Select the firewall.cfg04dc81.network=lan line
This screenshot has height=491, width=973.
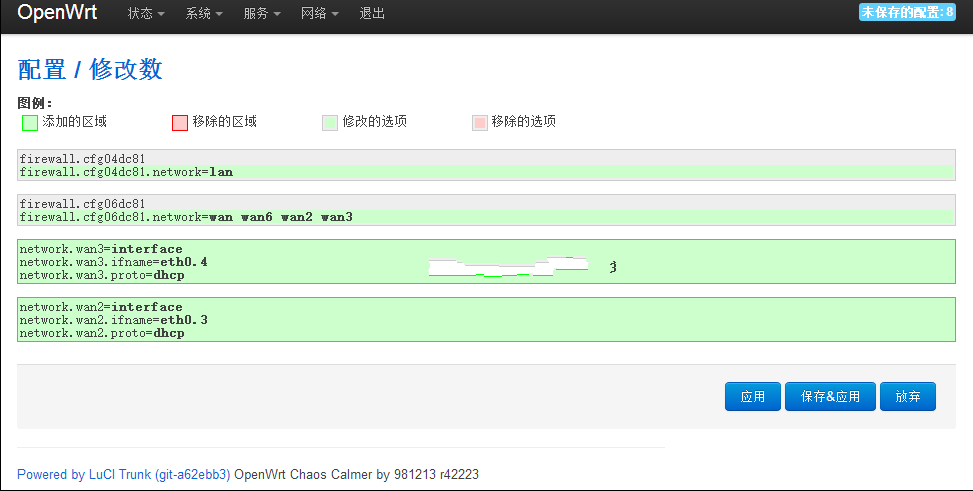[126, 172]
